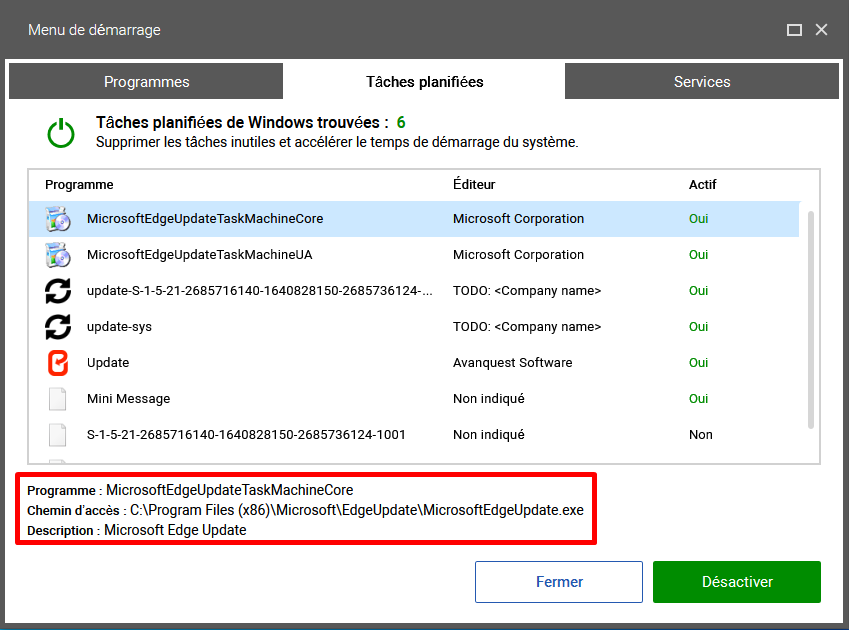Click the task list vertical scrollbar
Viewport: 849px width, 630px height.
pos(811,319)
